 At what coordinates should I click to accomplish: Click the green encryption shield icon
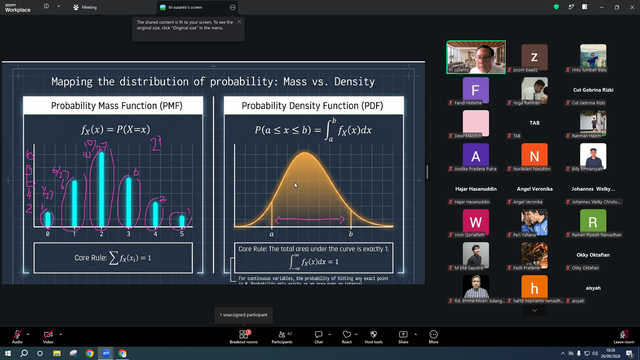556,7
